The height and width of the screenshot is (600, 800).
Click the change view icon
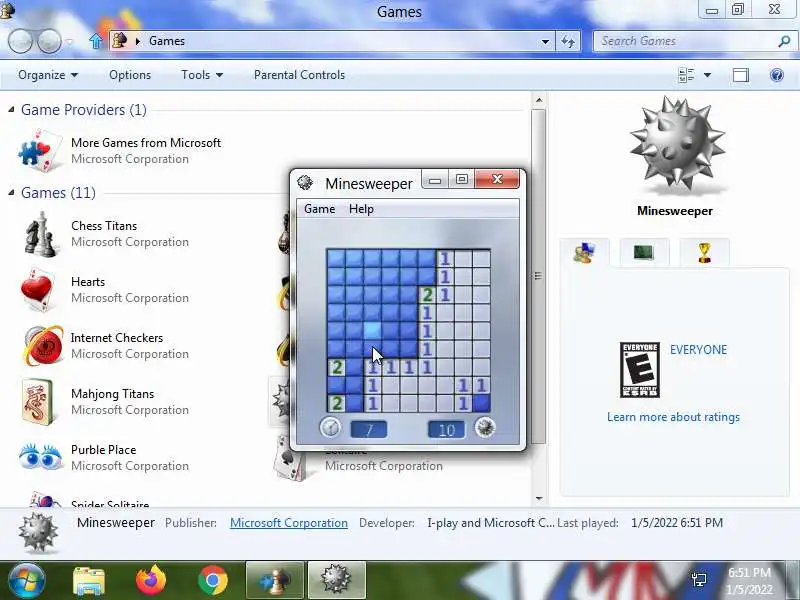click(686, 76)
